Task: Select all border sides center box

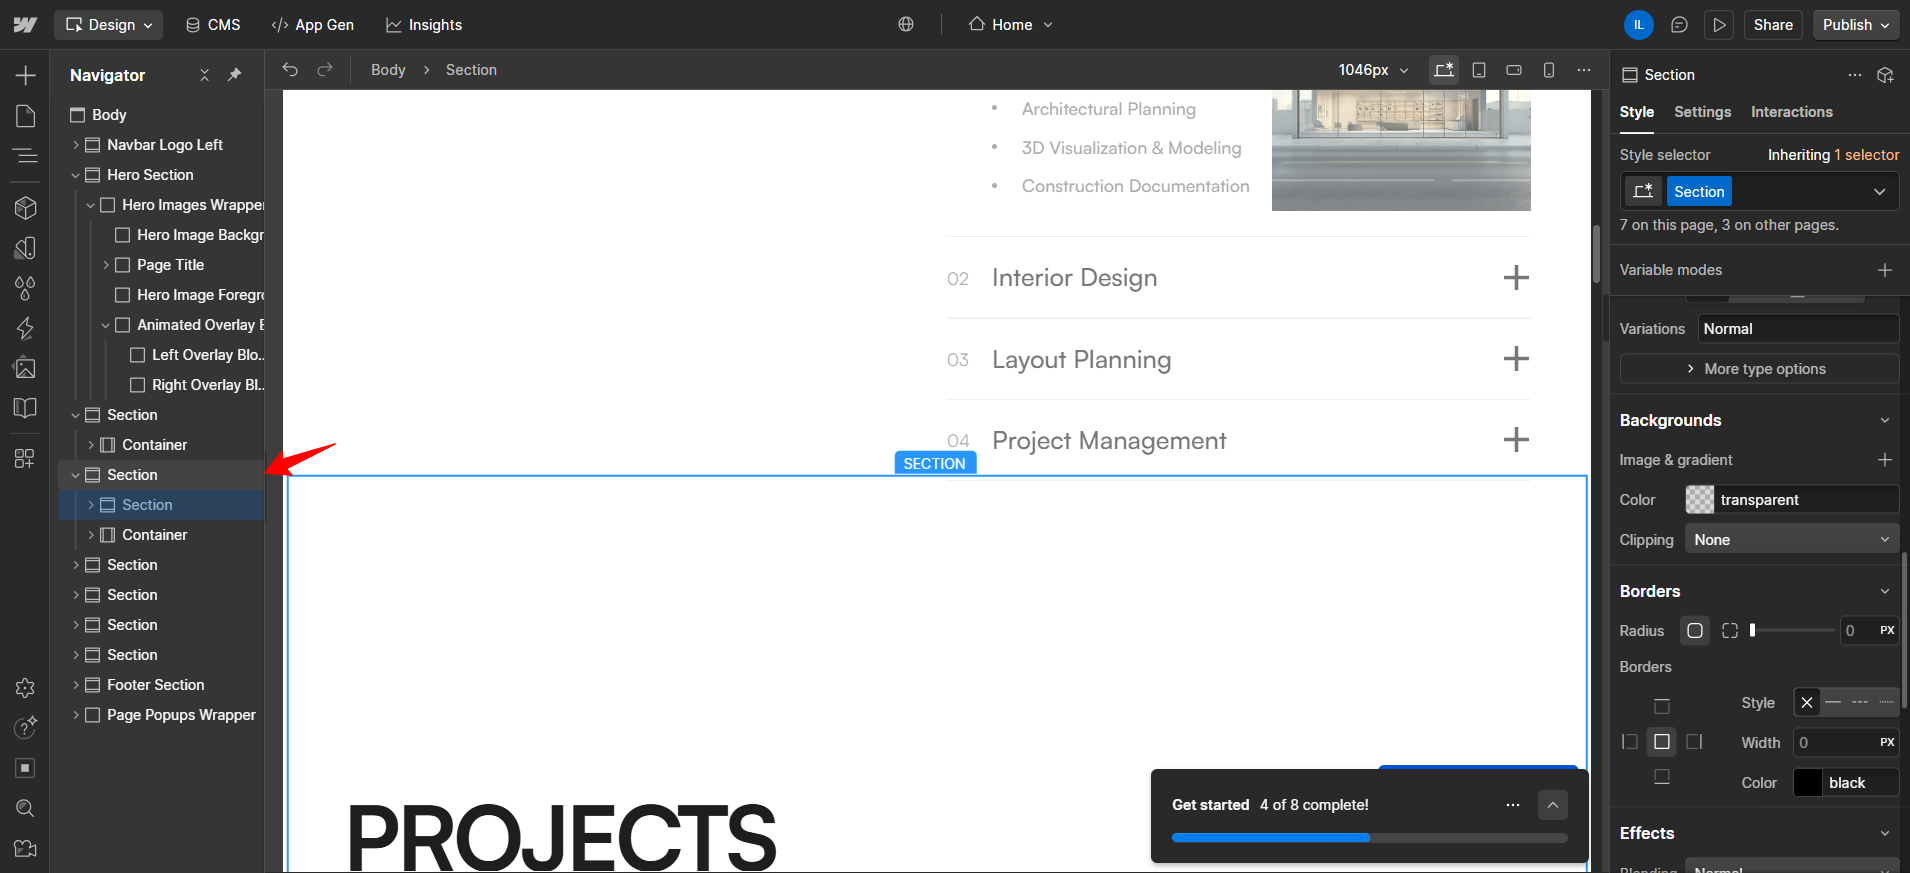Action: click(x=1662, y=742)
